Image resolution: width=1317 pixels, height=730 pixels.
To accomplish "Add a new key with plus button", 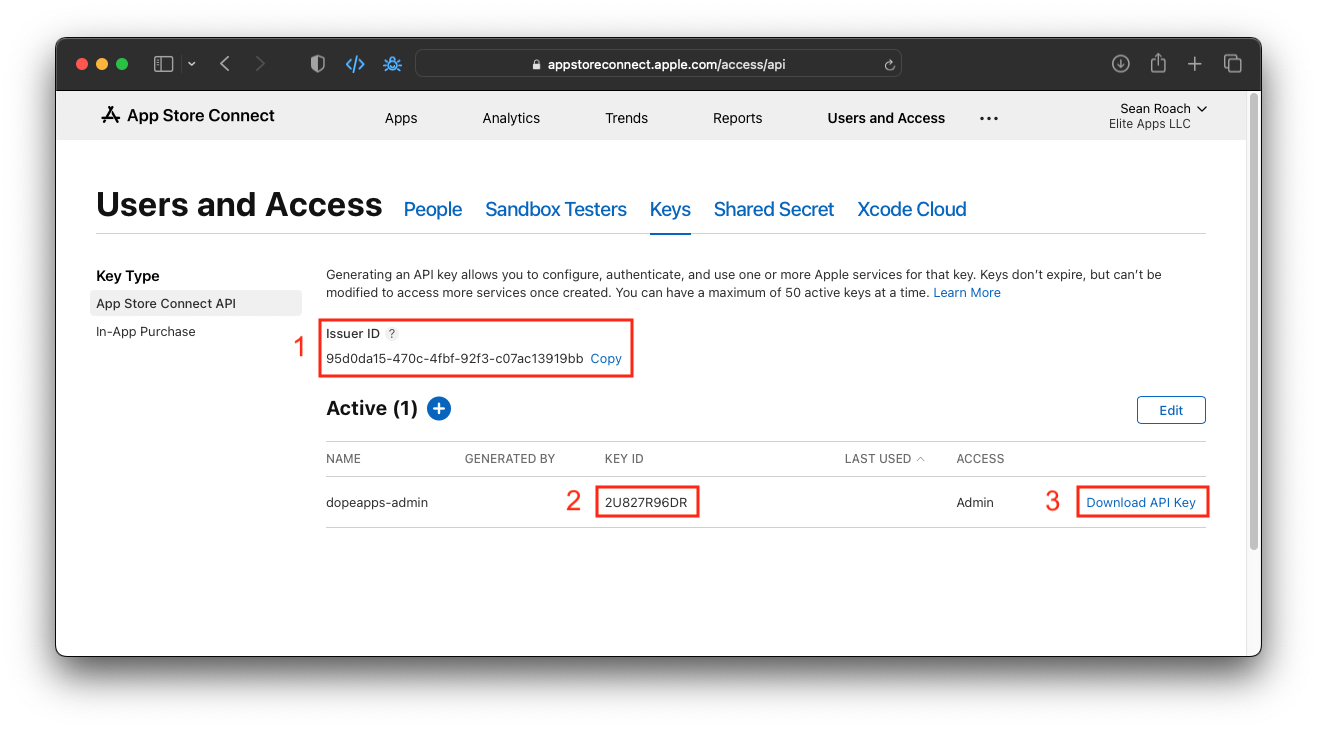I will click(439, 408).
